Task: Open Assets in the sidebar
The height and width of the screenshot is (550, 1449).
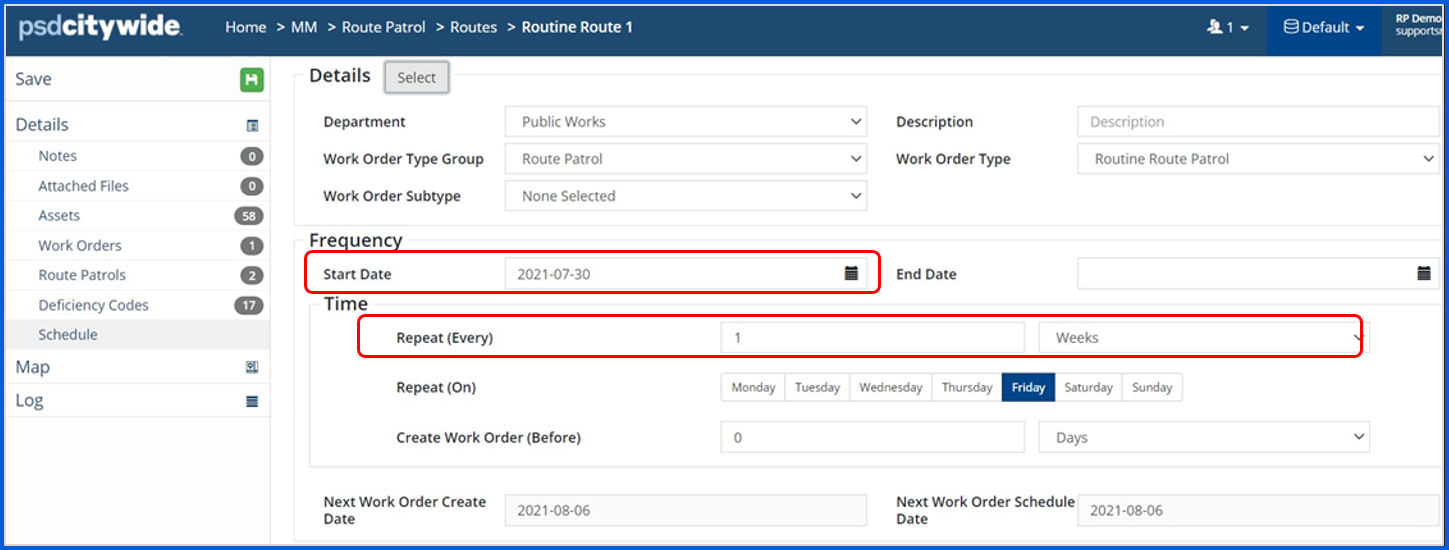Action: click(x=59, y=215)
